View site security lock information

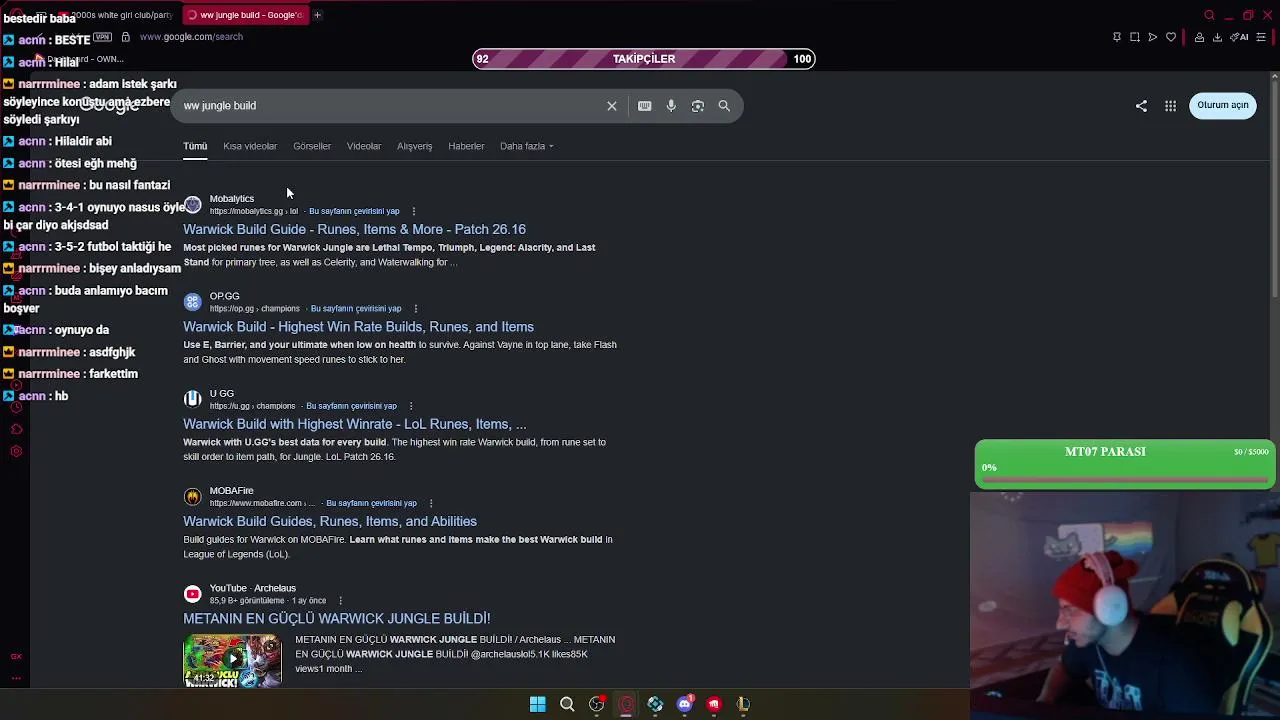point(125,37)
